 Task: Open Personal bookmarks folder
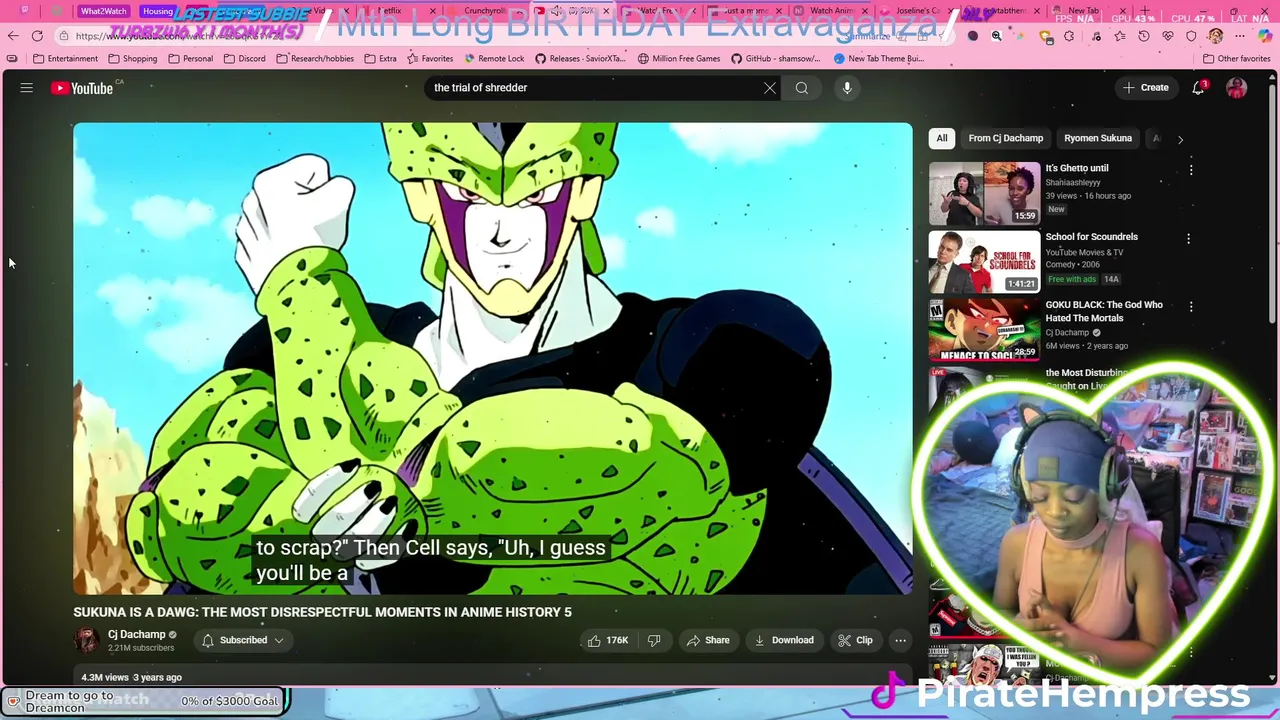tap(190, 58)
